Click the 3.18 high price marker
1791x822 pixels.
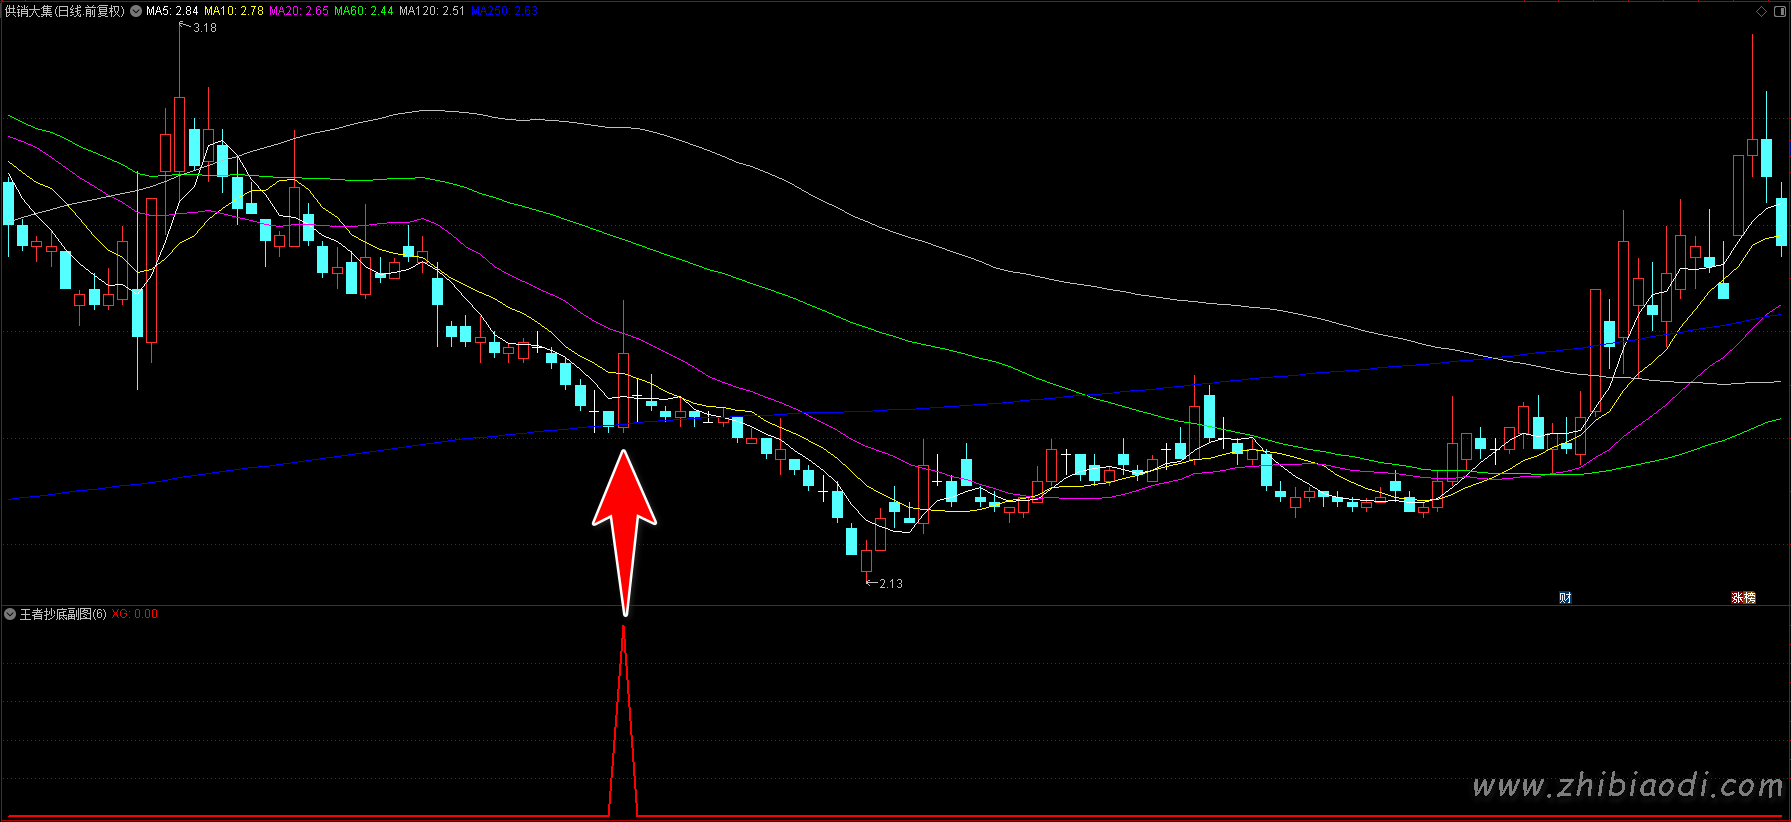click(204, 28)
